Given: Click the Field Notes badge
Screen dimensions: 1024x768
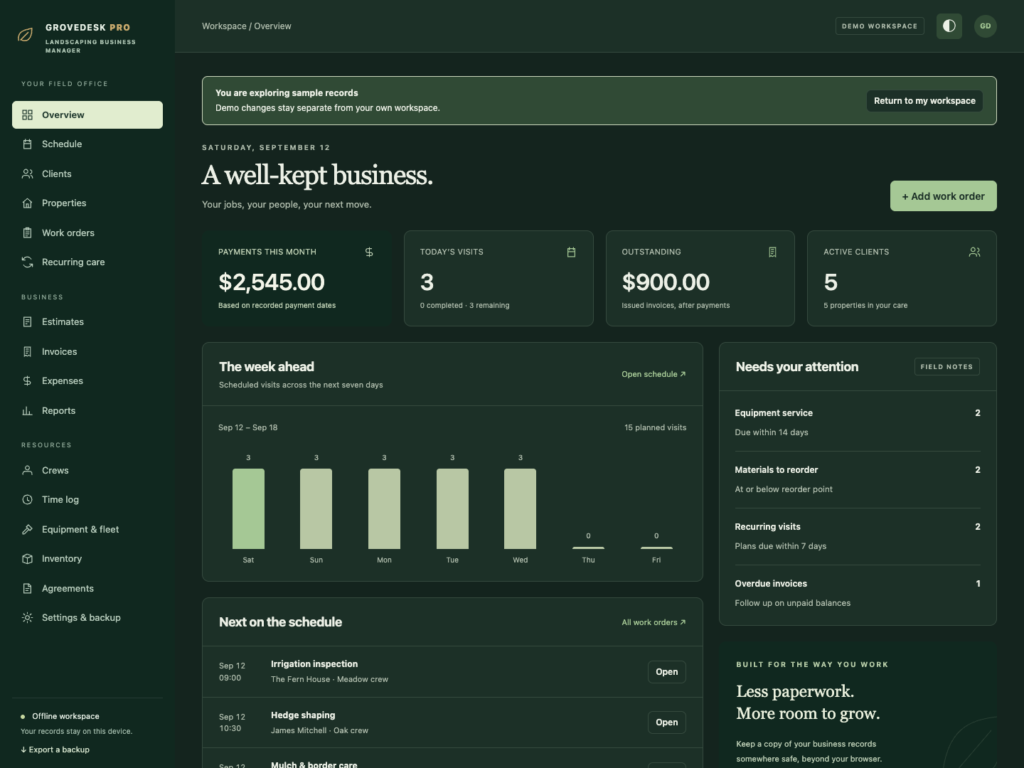Looking at the screenshot, I should 946,366.
